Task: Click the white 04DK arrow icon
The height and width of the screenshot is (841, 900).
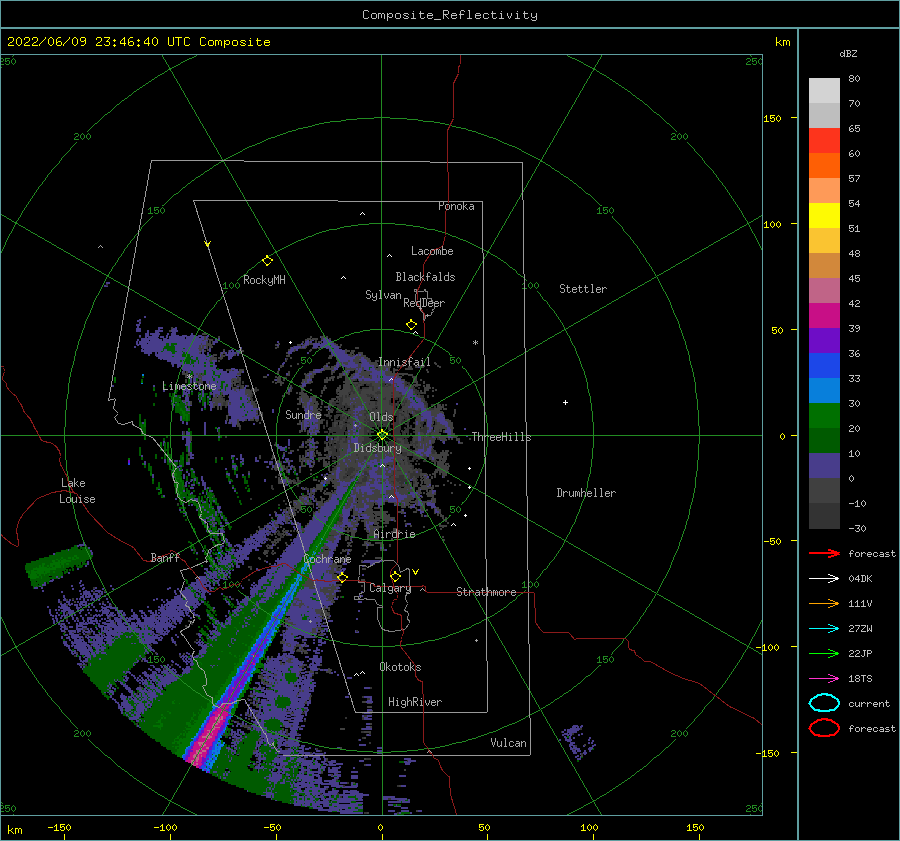Action: 824,578
